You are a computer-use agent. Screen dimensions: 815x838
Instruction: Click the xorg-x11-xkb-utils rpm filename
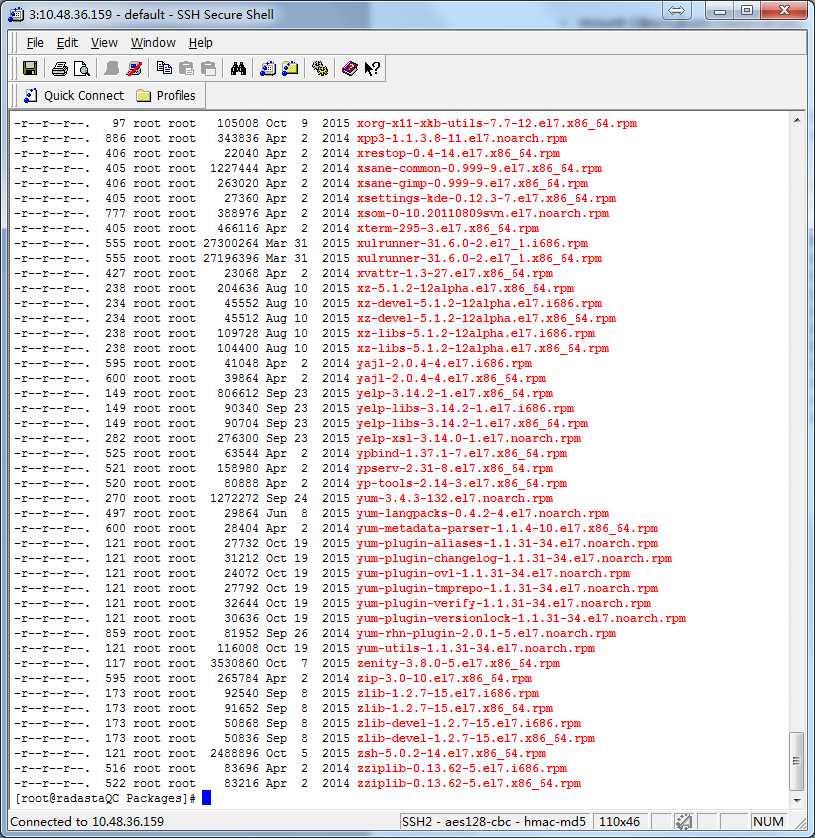497,123
